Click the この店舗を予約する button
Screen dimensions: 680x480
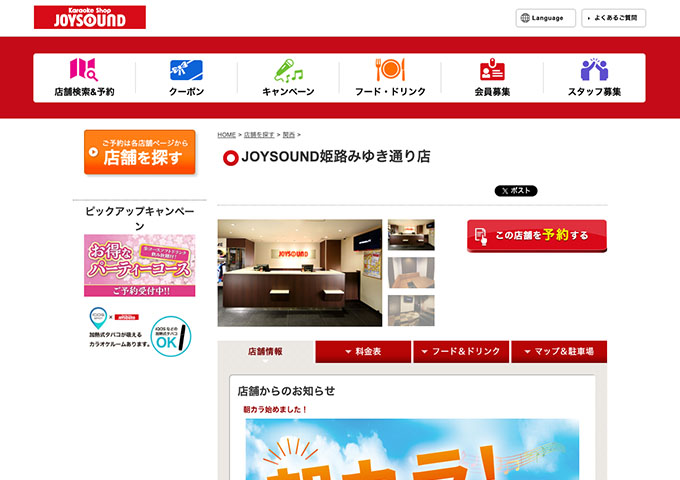click(537, 235)
